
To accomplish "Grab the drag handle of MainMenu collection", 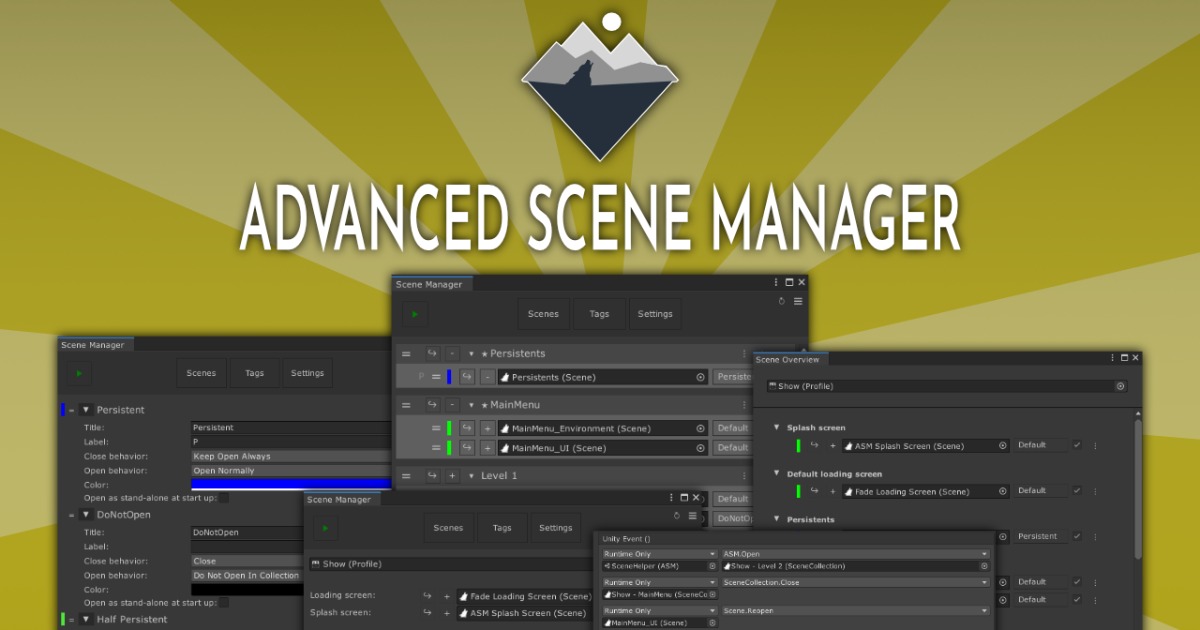I will click(406, 405).
